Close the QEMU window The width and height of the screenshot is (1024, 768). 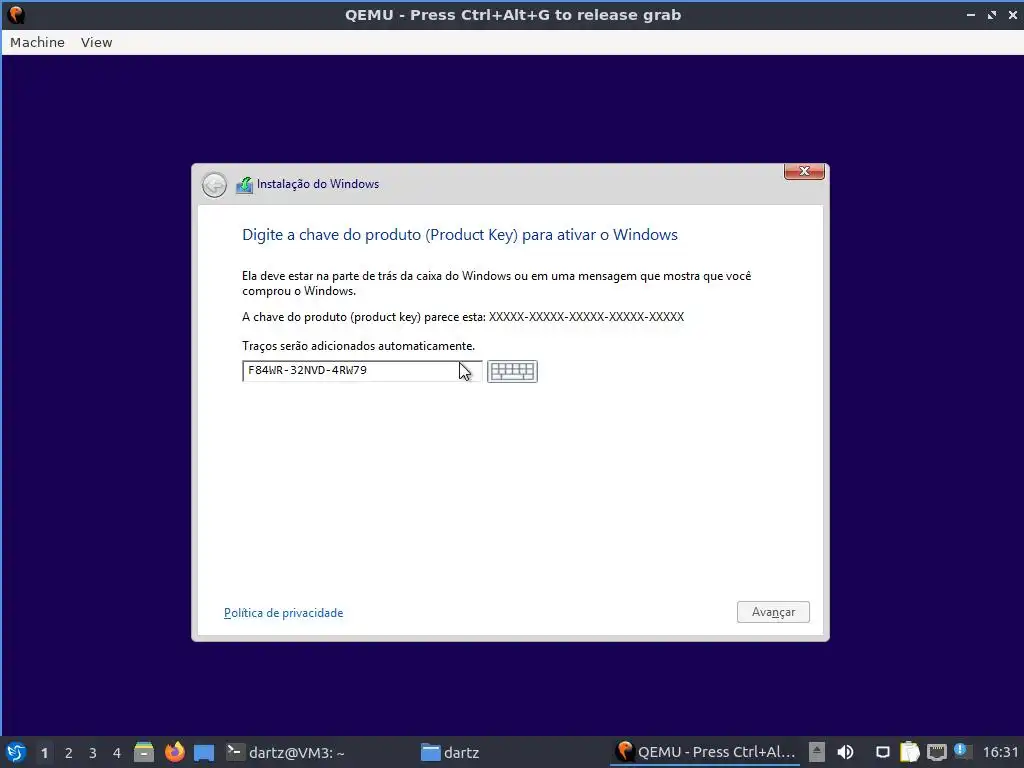pos(1013,14)
